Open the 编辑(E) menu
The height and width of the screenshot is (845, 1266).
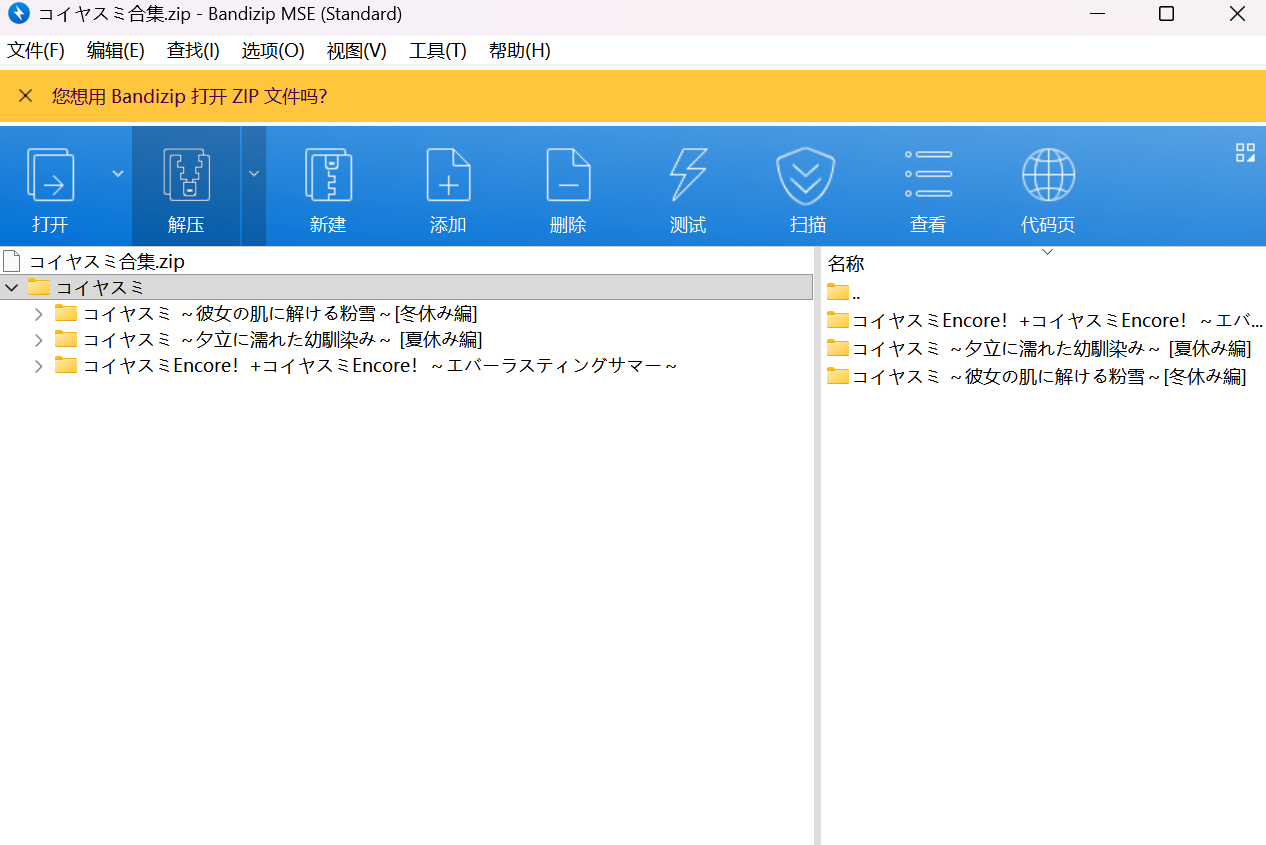(x=115, y=51)
